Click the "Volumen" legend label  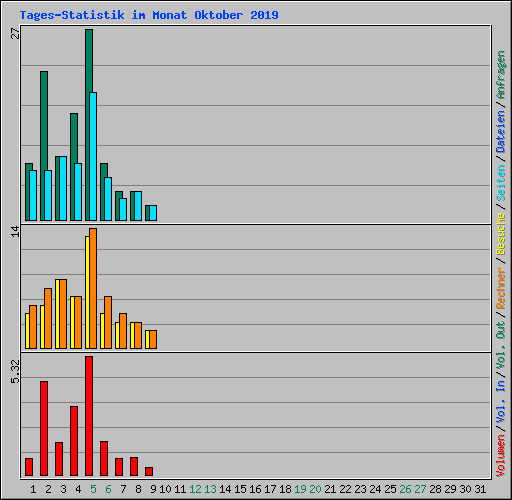(x=501, y=455)
